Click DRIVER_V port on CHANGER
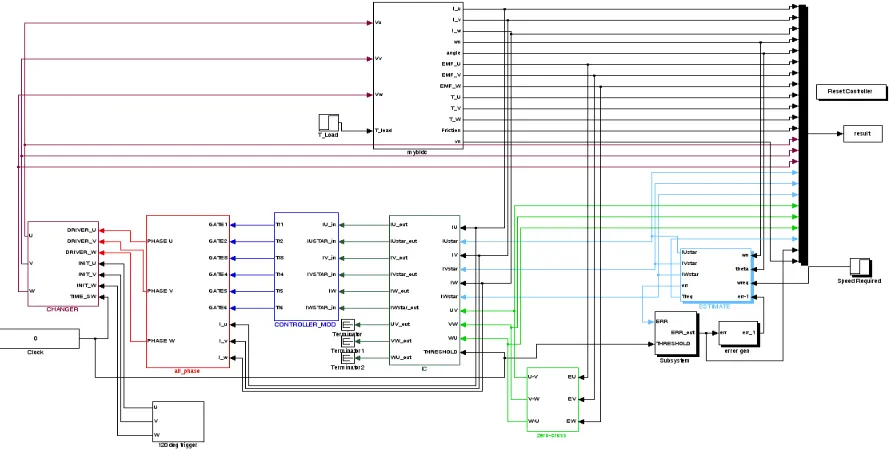Image resolution: width=890 pixels, height=450 pixels. tap(82, 241)
